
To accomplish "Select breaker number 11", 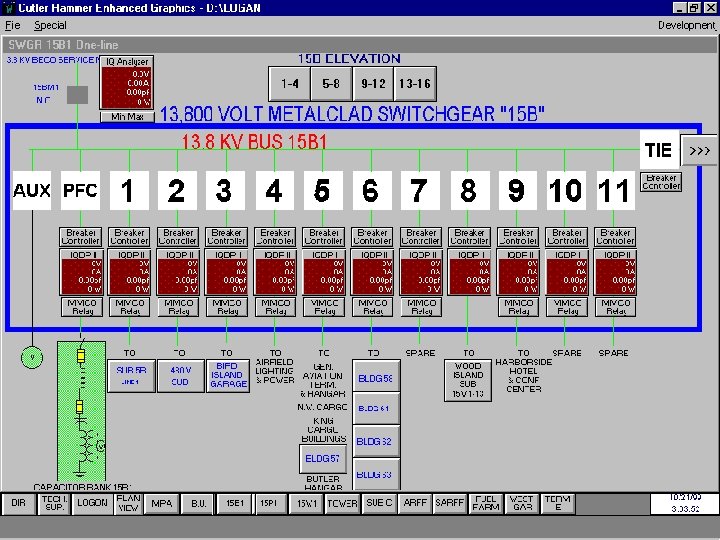I will click(x=615, y=191).
